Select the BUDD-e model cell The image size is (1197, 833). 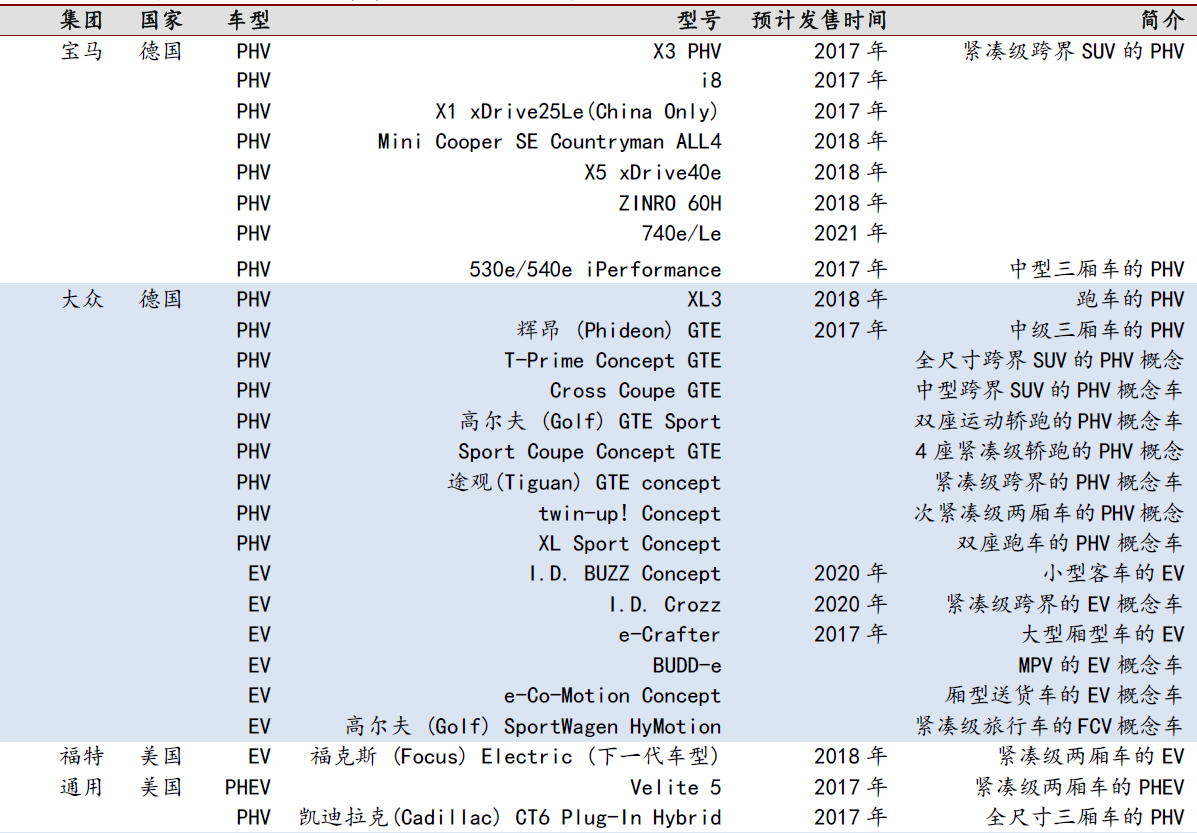coord(686,665)
